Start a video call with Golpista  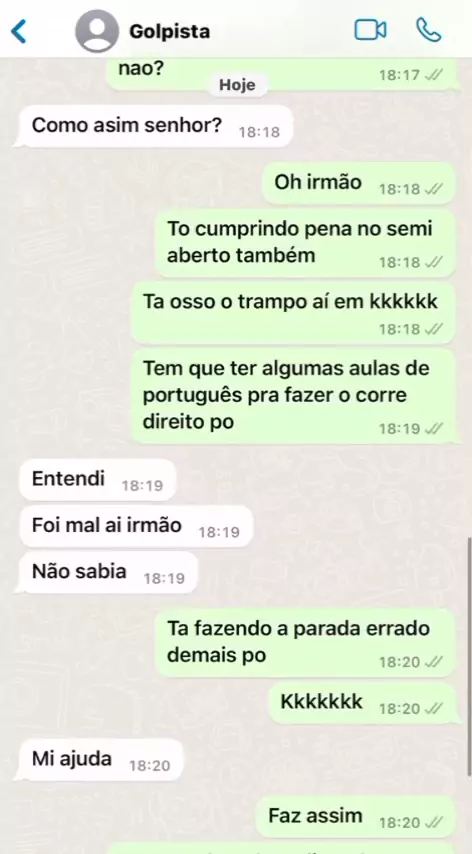[x=370, y=30]
